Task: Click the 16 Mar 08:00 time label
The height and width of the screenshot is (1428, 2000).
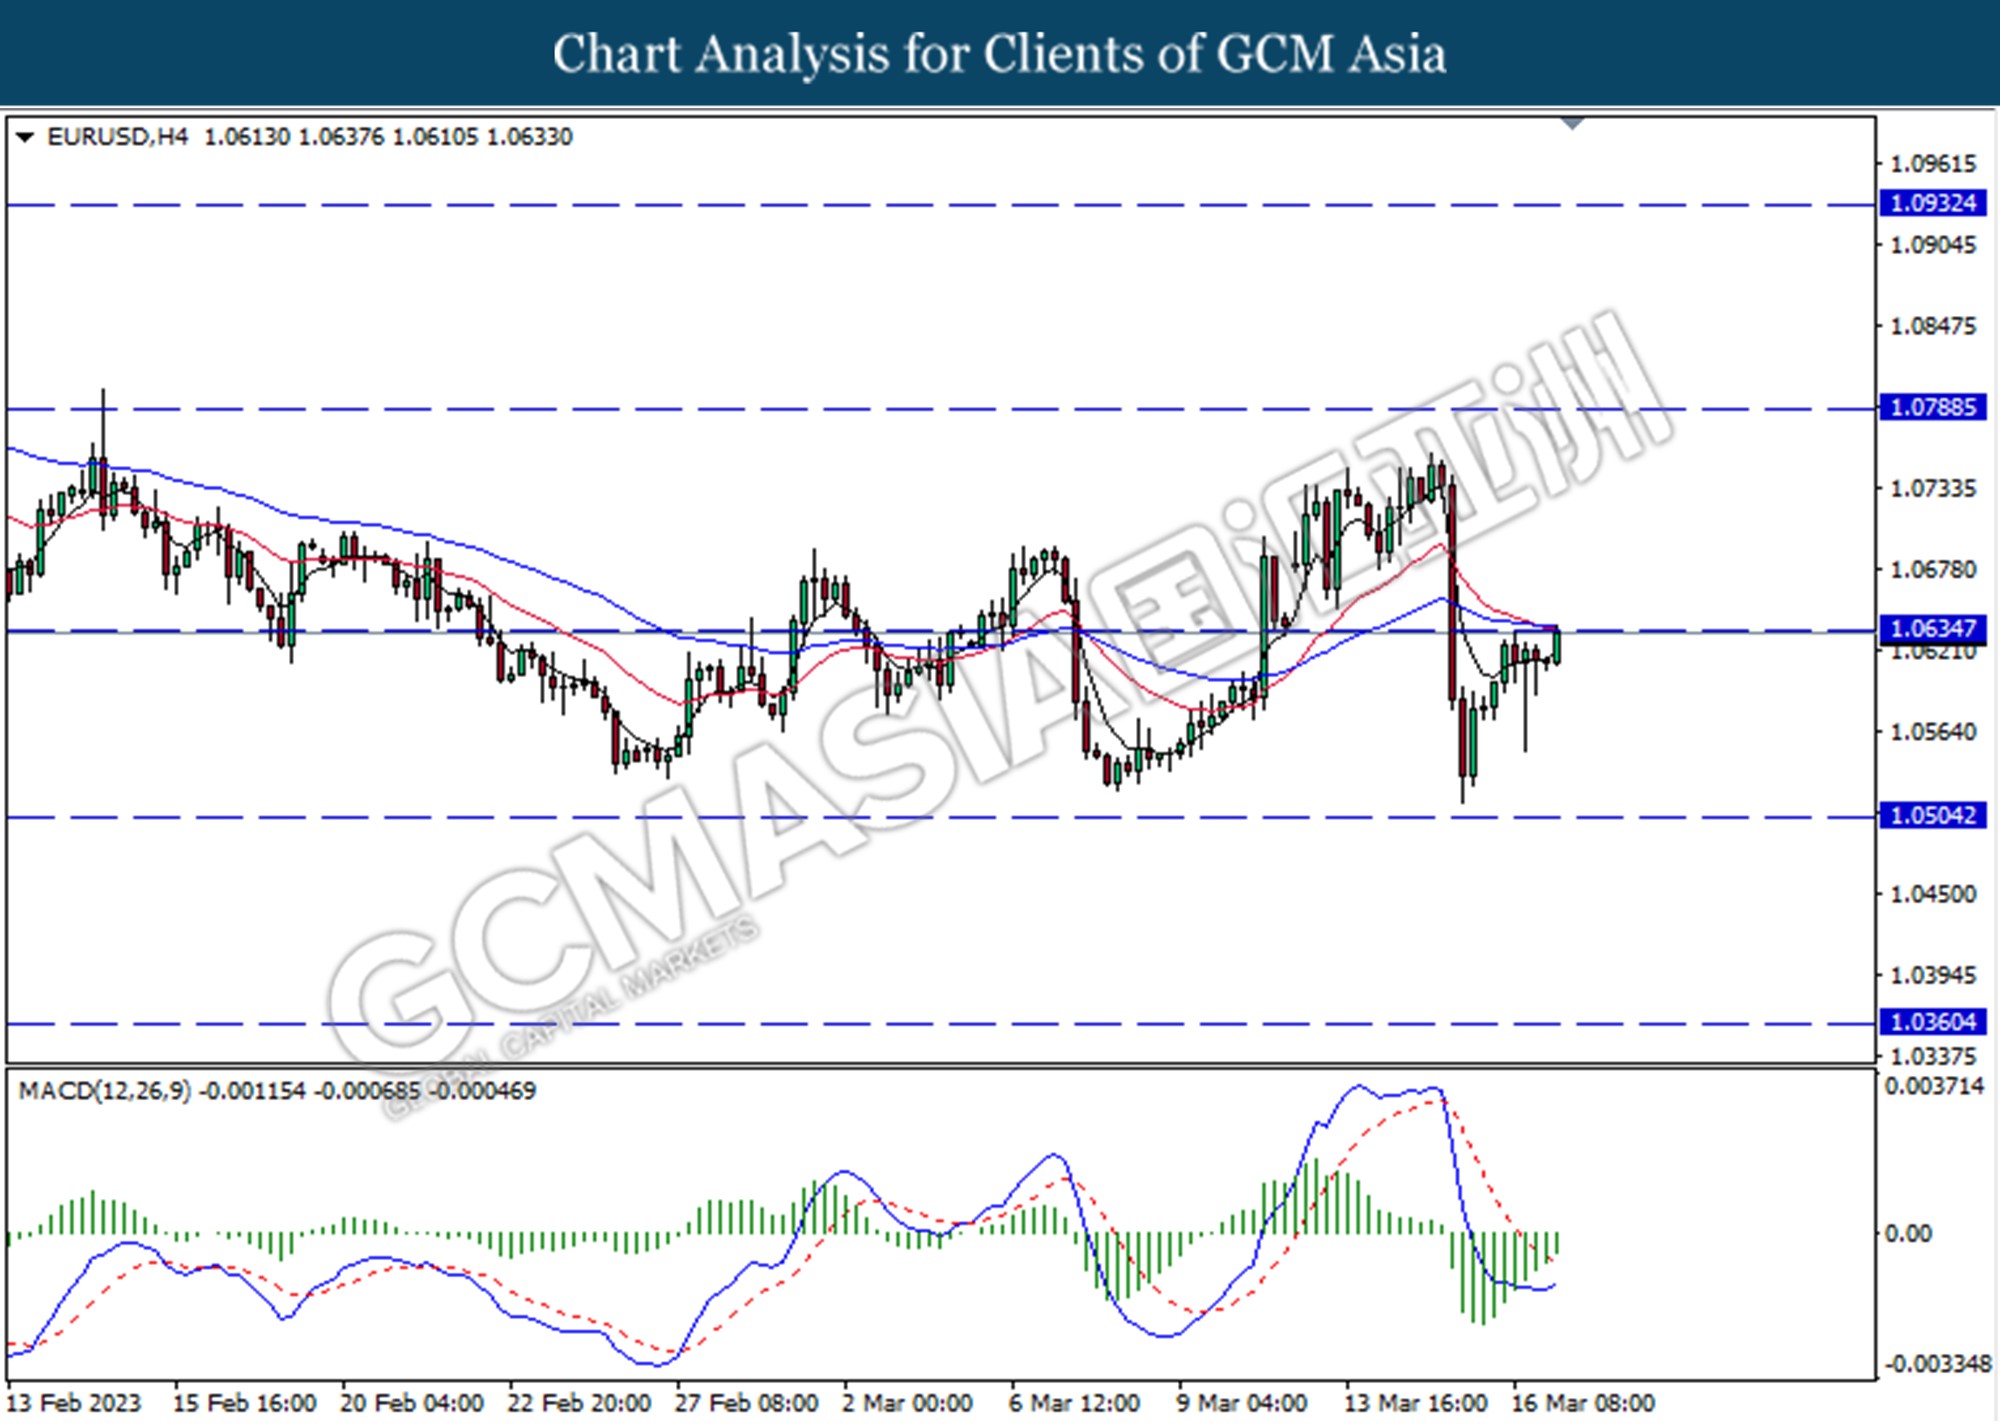Action: click(x=1582, y=1403)
